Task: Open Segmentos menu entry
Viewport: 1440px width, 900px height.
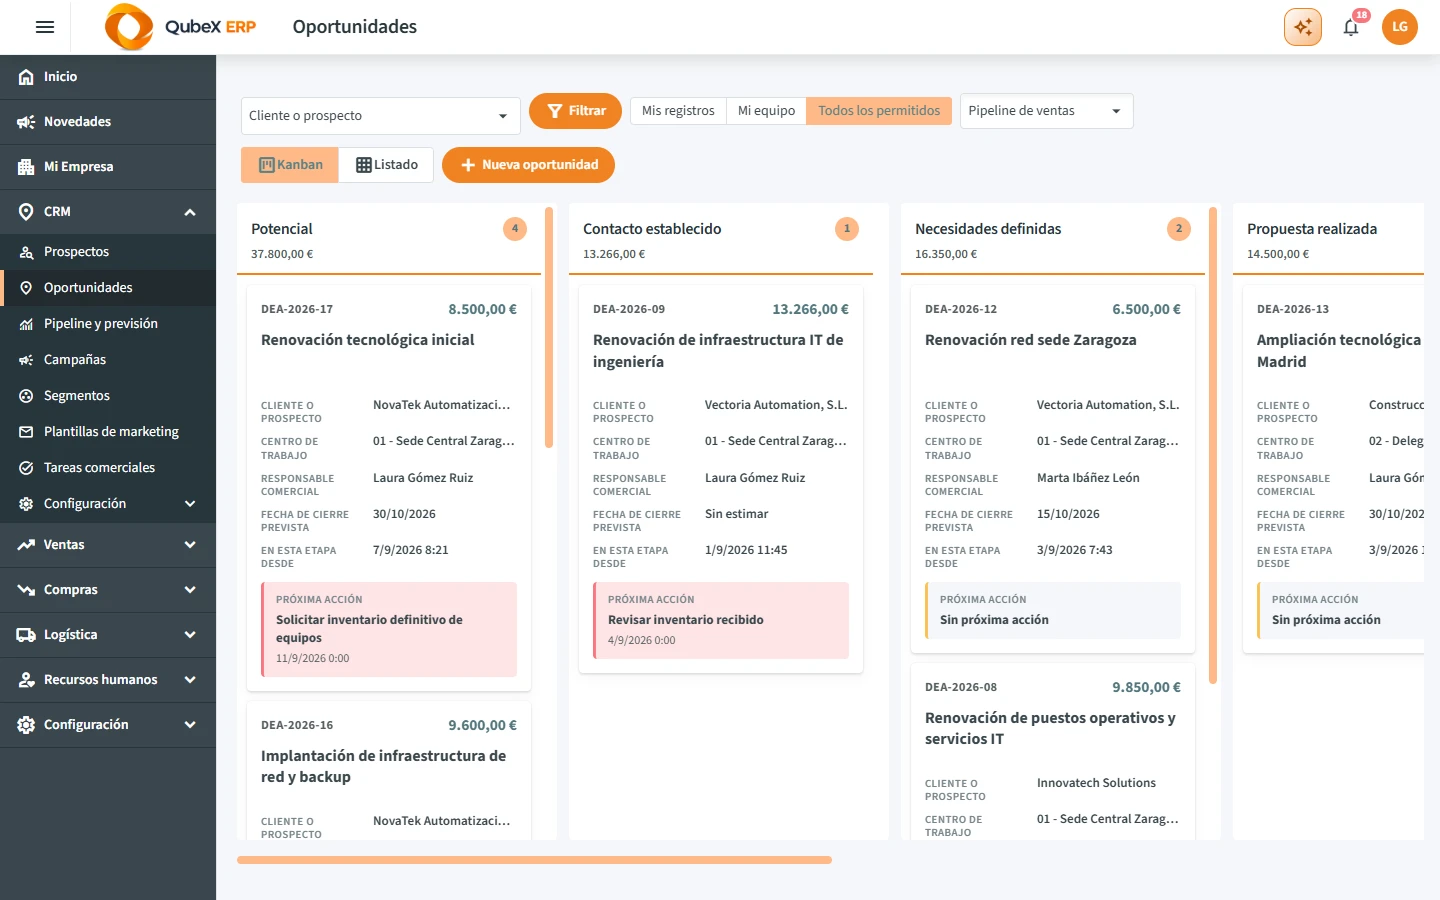Action: point(108,396)
